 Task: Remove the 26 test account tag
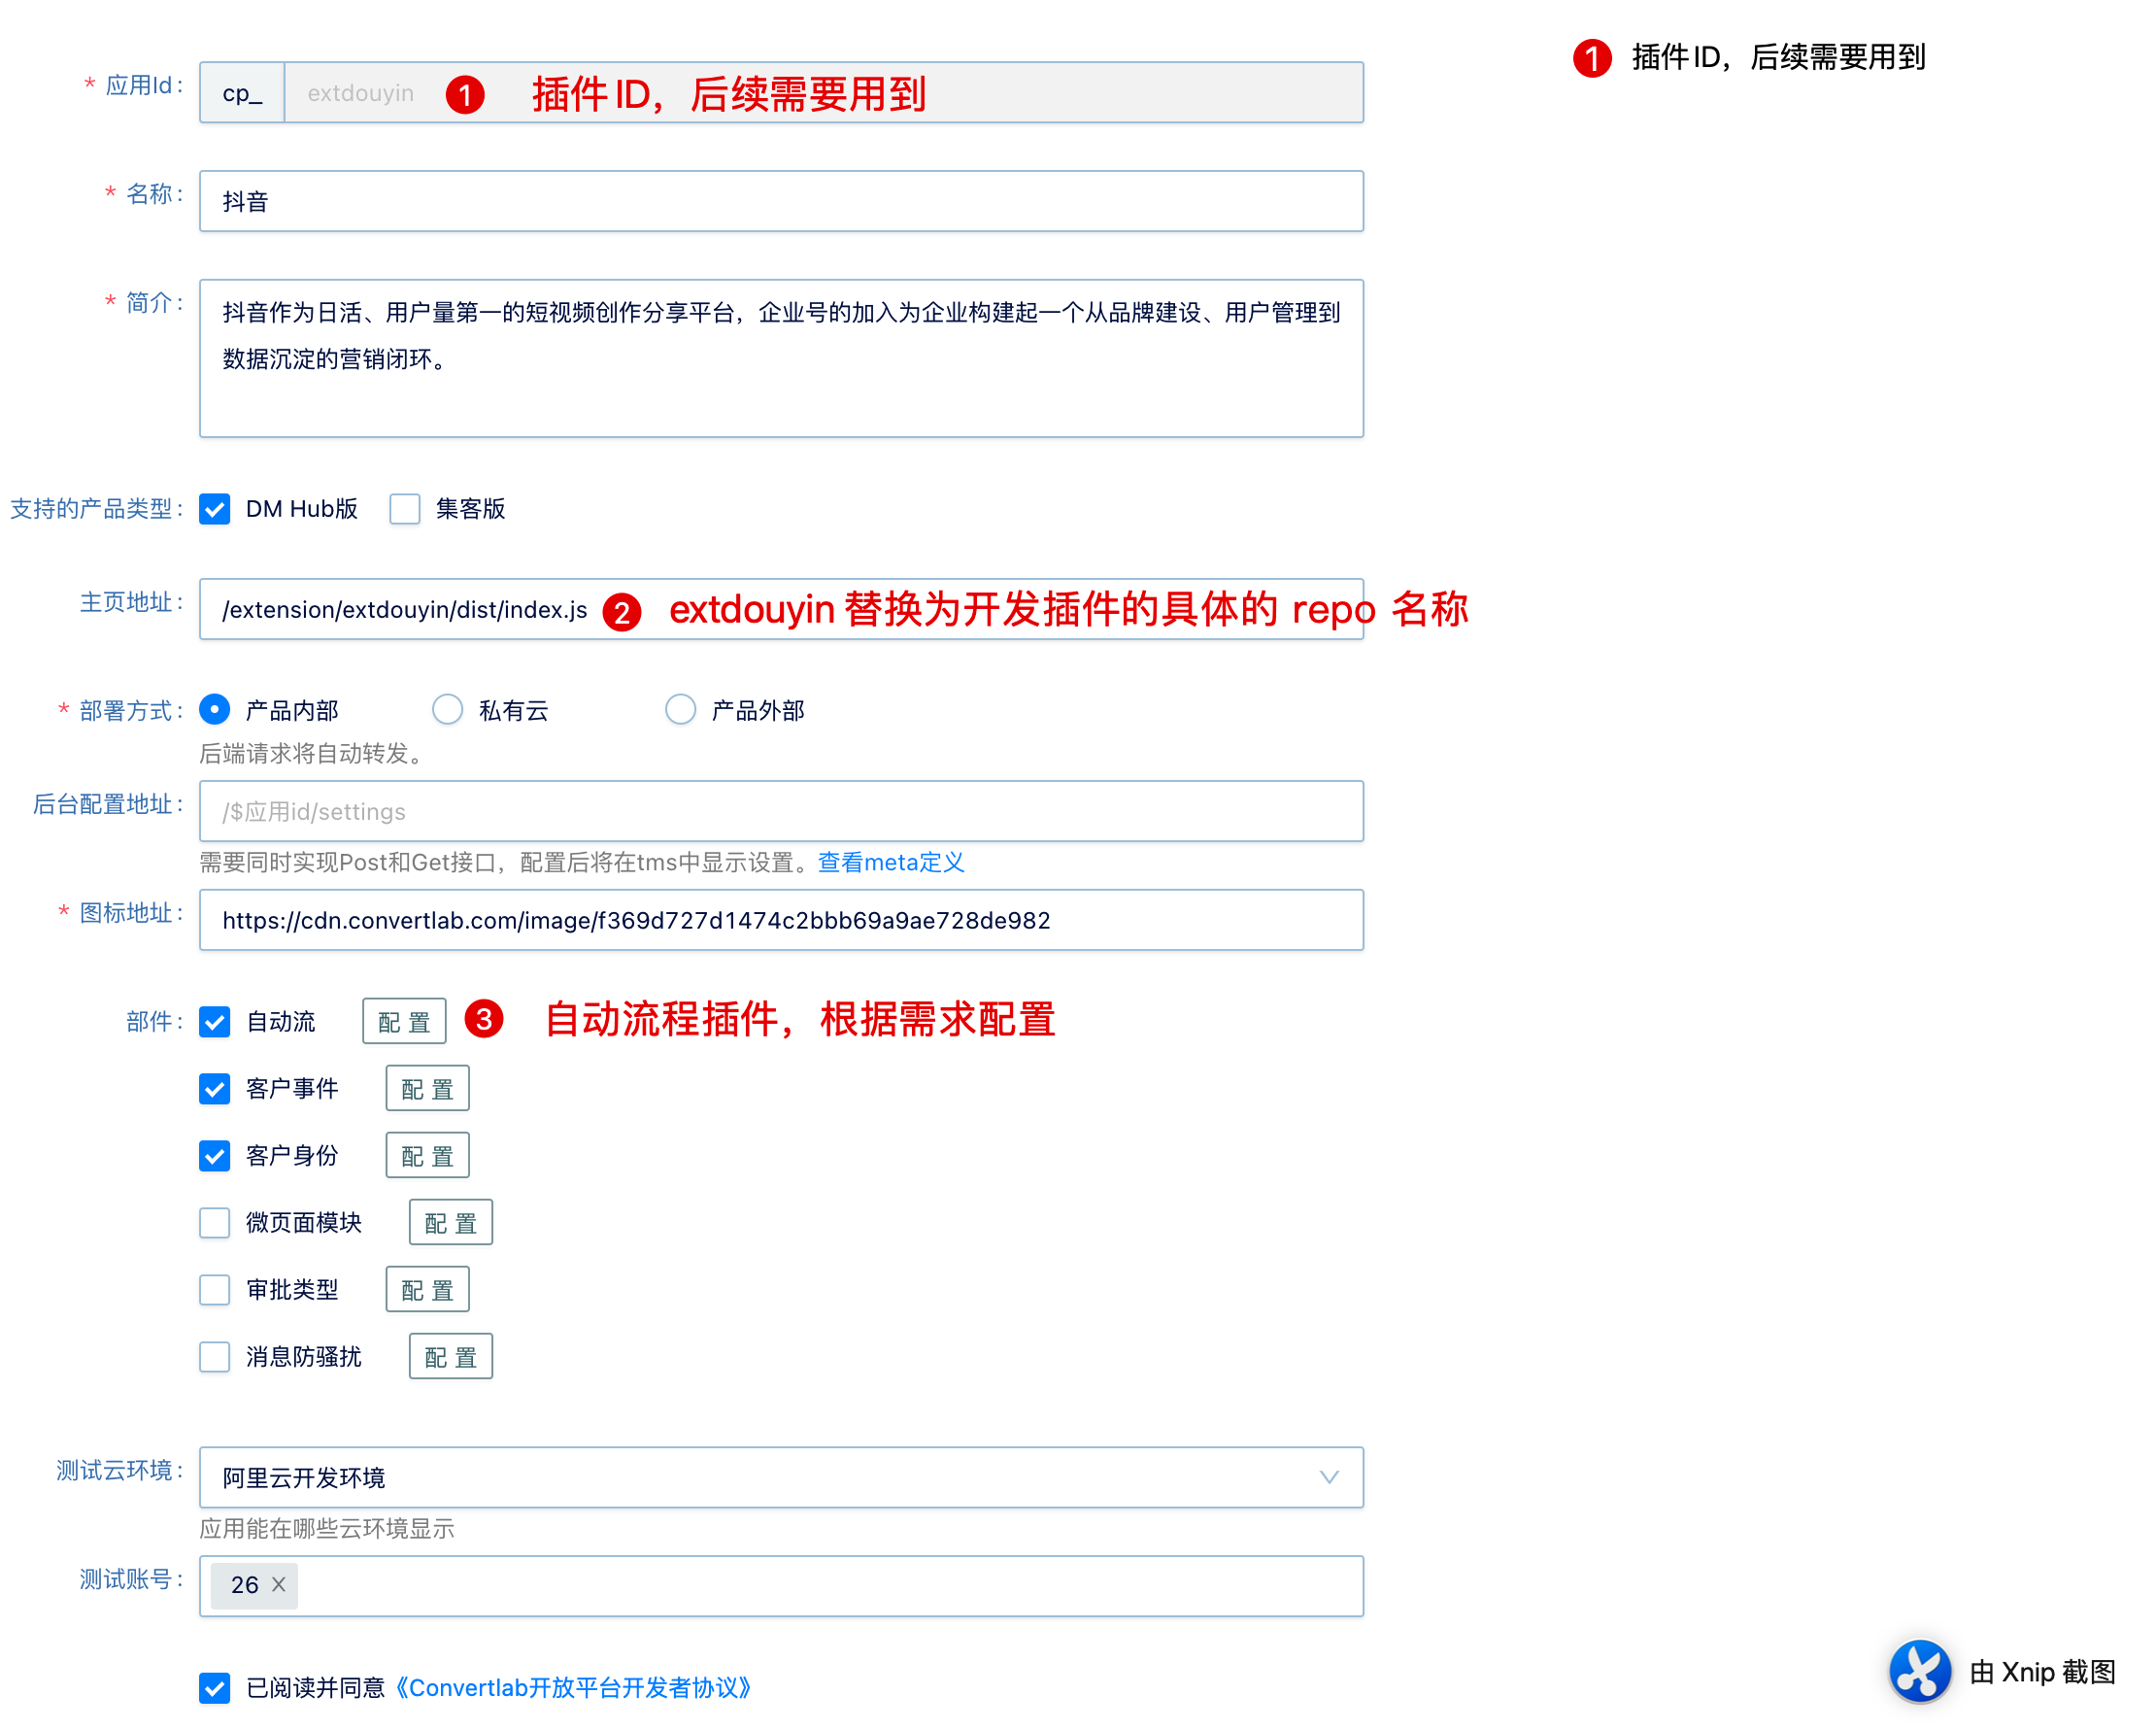(x=279, y=1585)
